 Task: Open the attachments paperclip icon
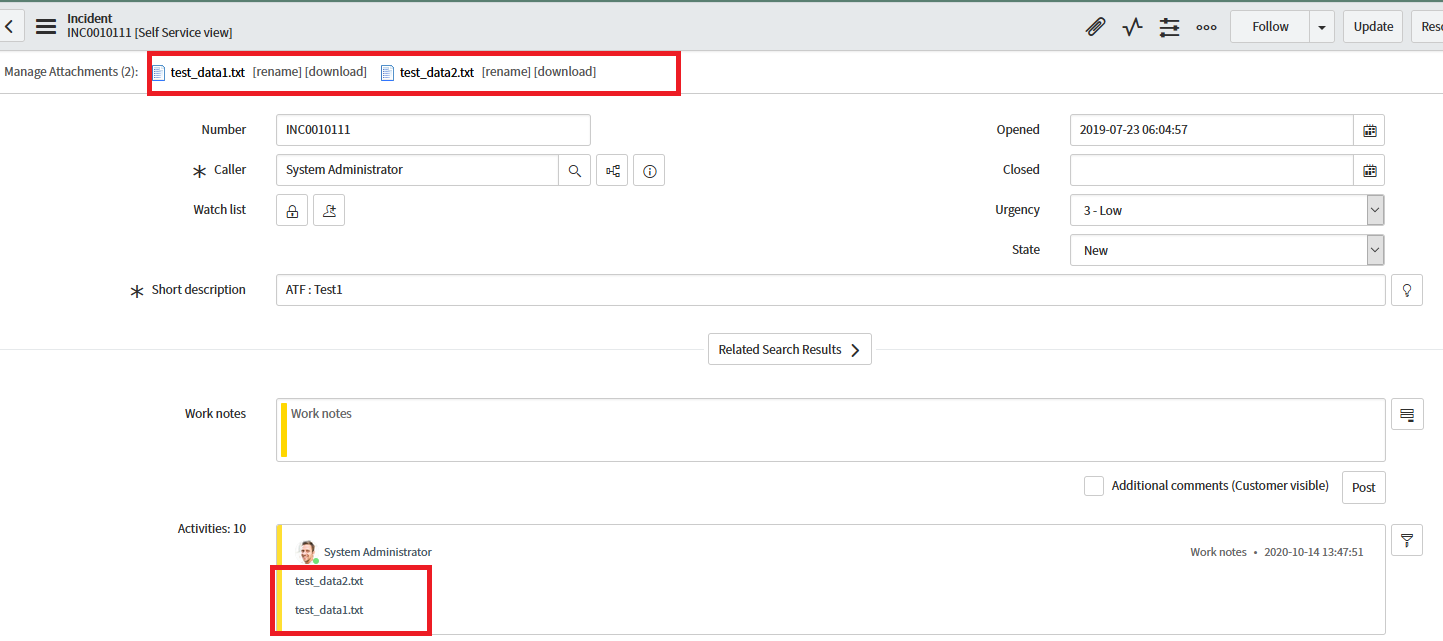1095,26
